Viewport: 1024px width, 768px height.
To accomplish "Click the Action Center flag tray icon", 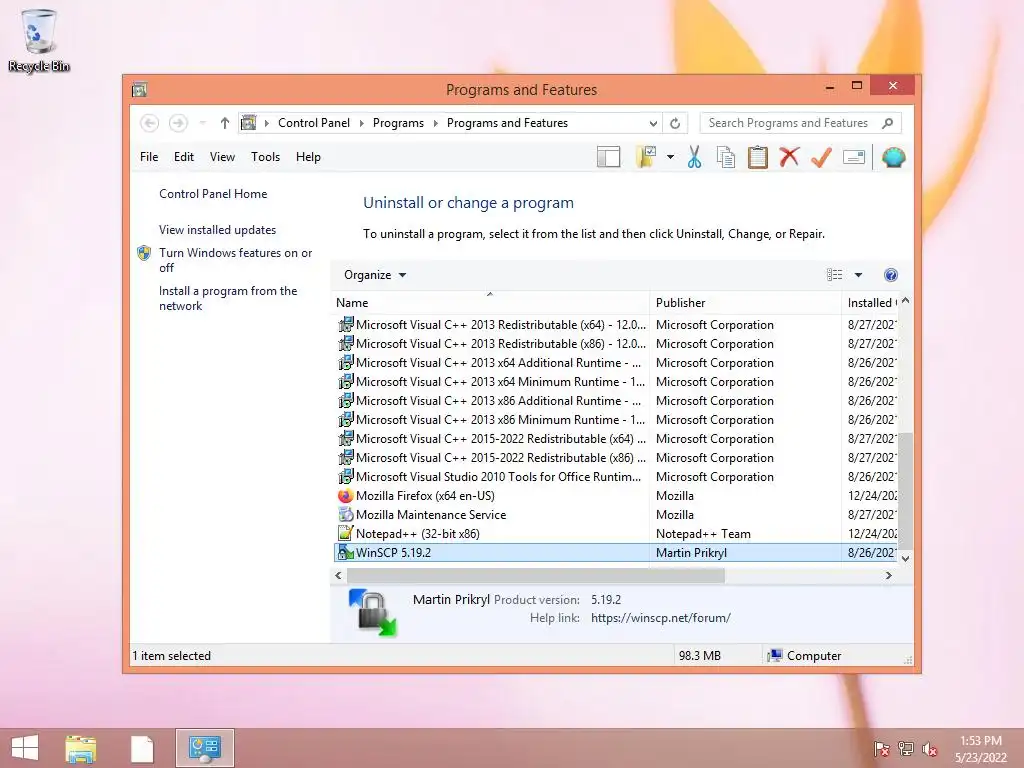I will coord(881,749).
